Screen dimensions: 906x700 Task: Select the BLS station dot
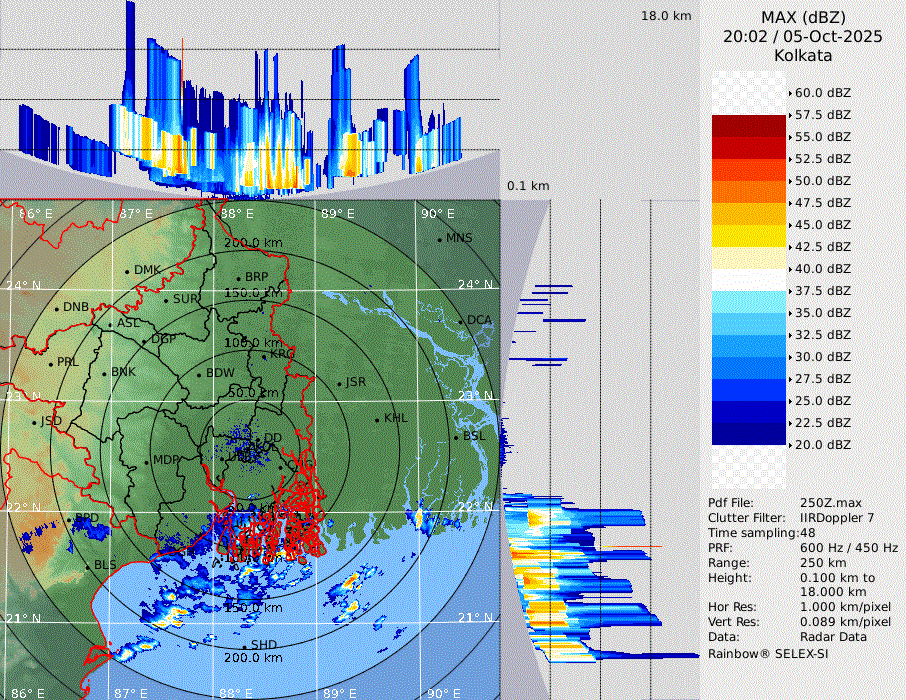tap(87, 567)
